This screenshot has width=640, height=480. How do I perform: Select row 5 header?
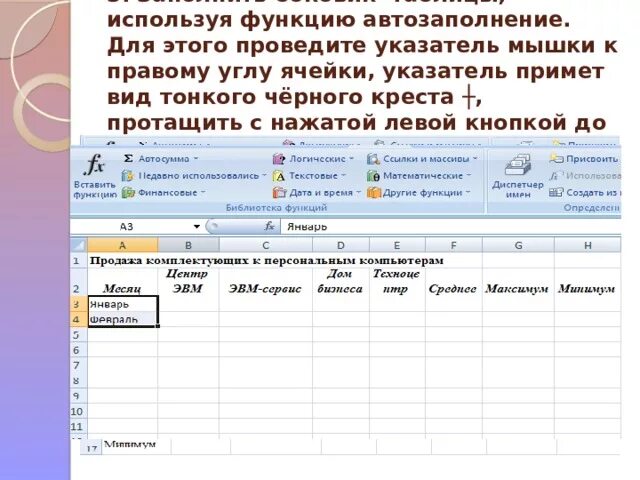[x=79, y=335]
